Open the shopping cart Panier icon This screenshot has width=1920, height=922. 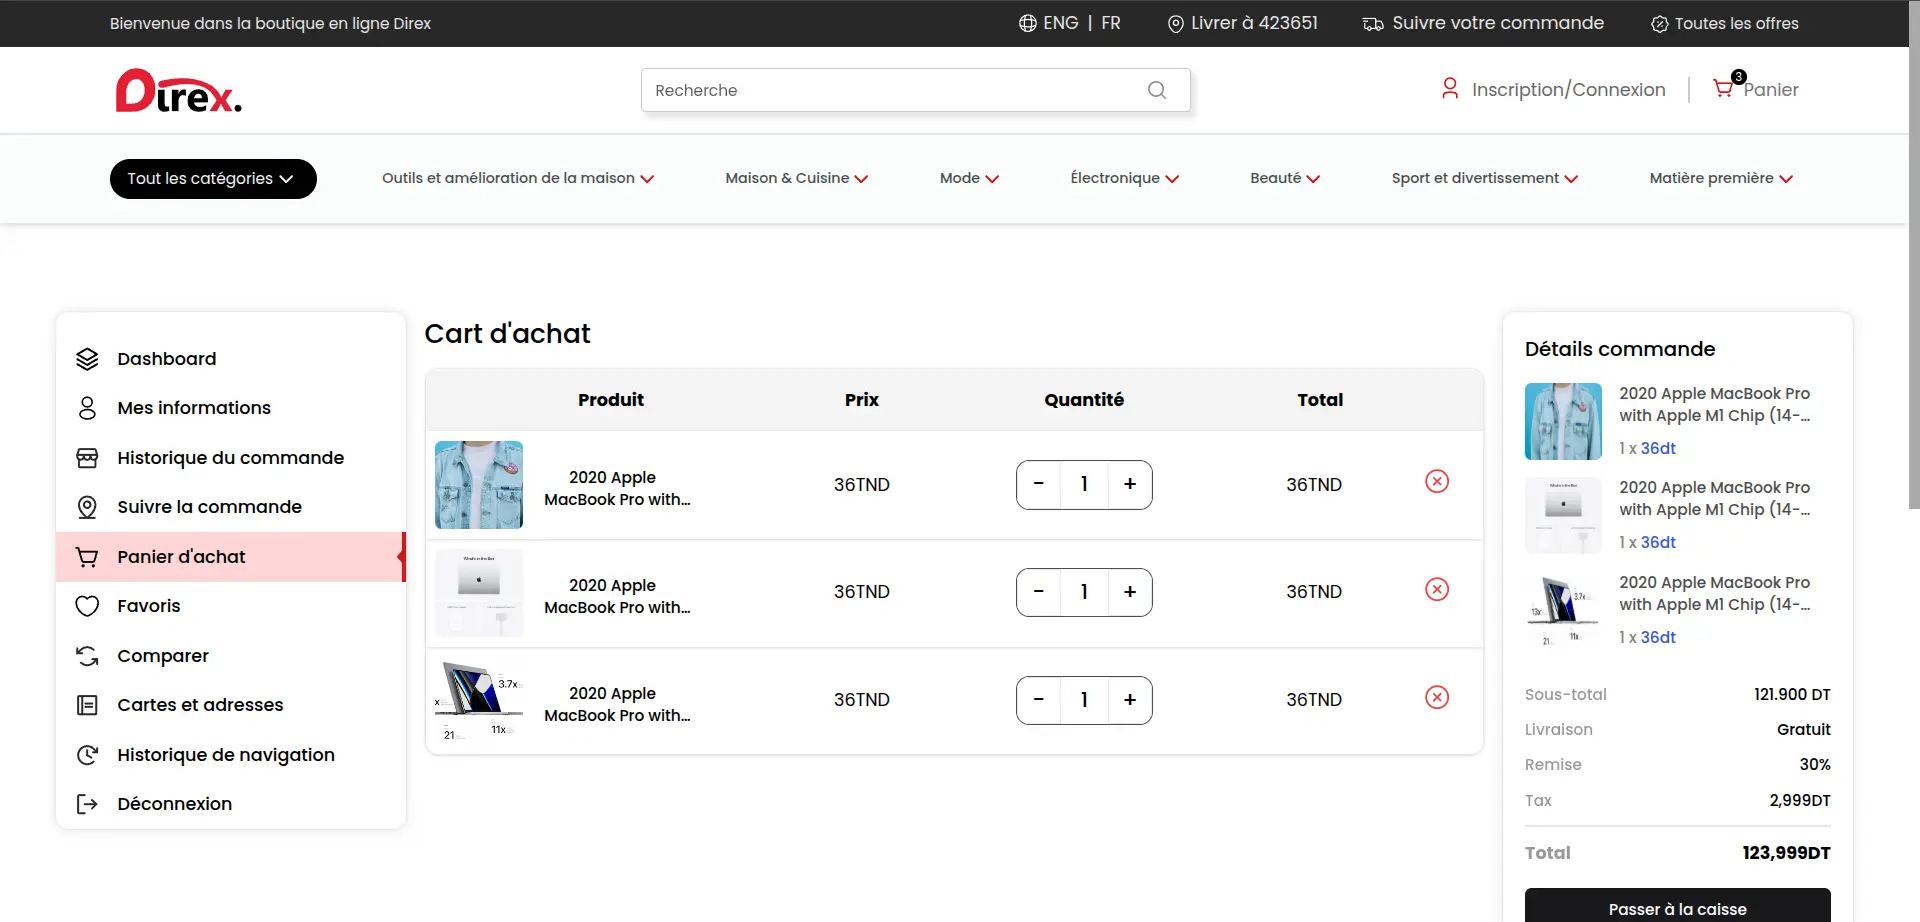click(1723, 89)
